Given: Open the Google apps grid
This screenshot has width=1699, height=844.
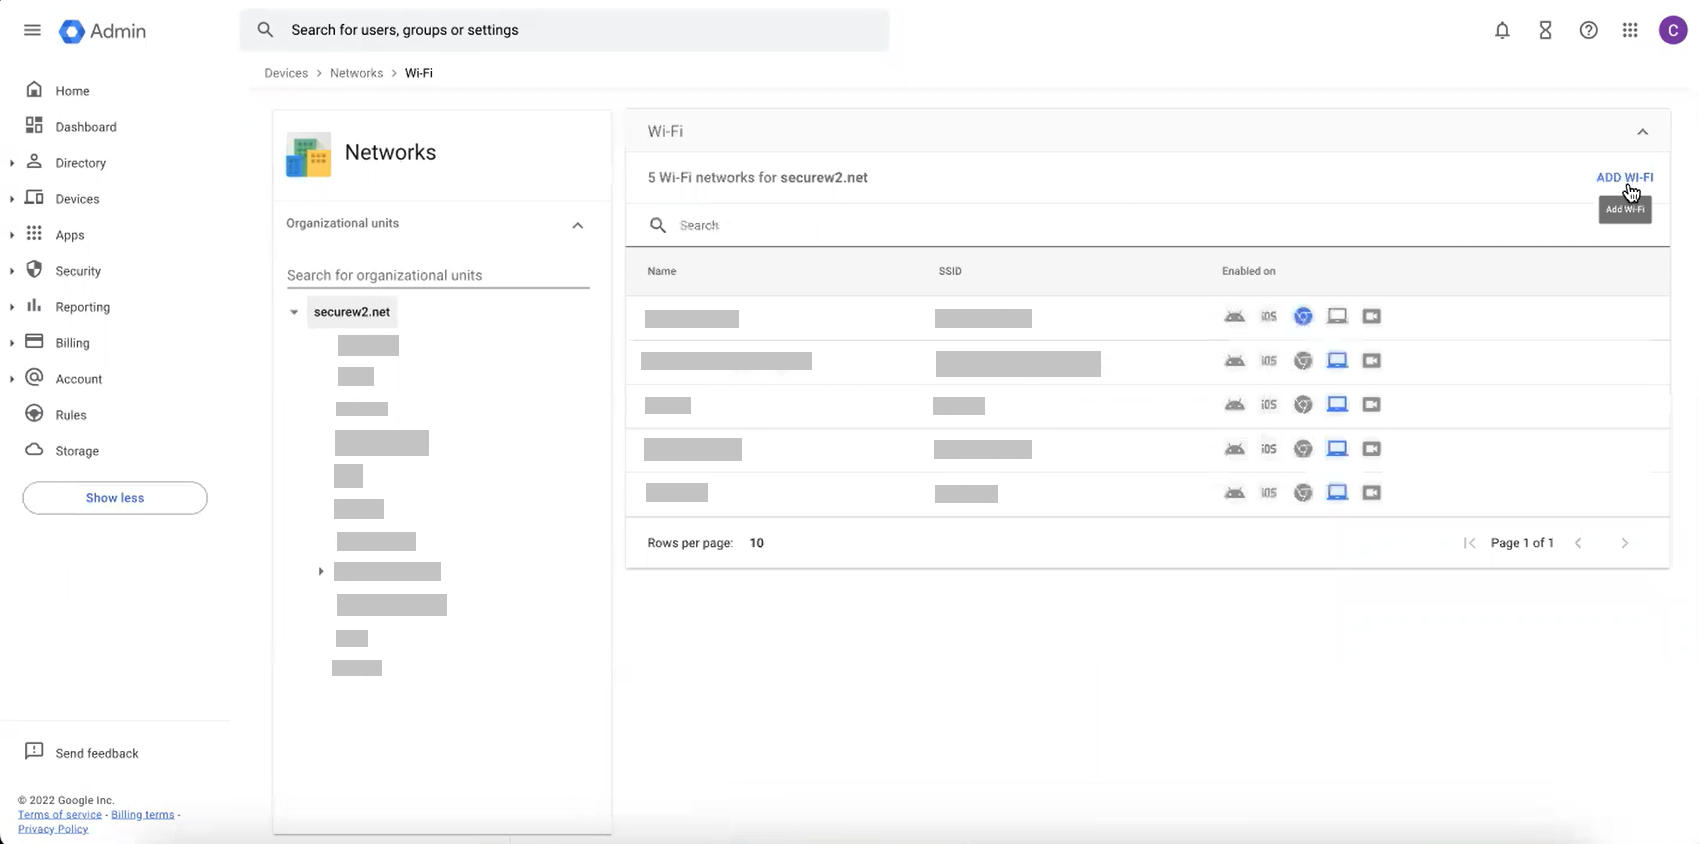Looking at the screenshot, I should [1630, 30].
